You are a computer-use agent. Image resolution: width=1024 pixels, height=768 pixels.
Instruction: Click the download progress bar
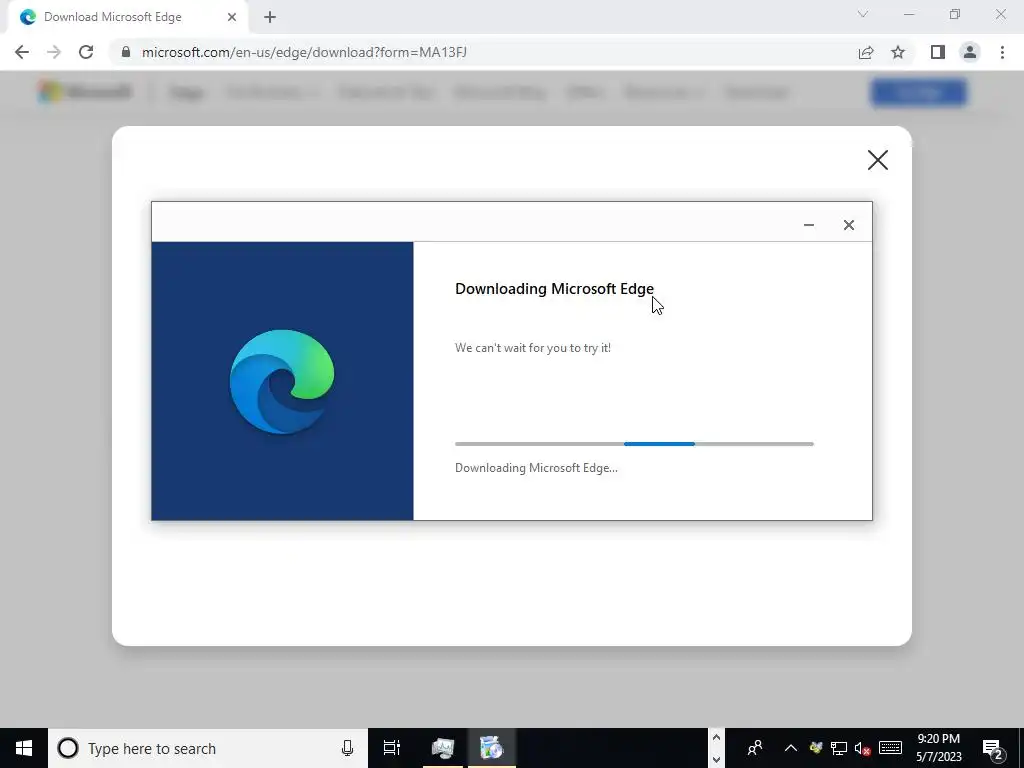click(x=634, y=444)
